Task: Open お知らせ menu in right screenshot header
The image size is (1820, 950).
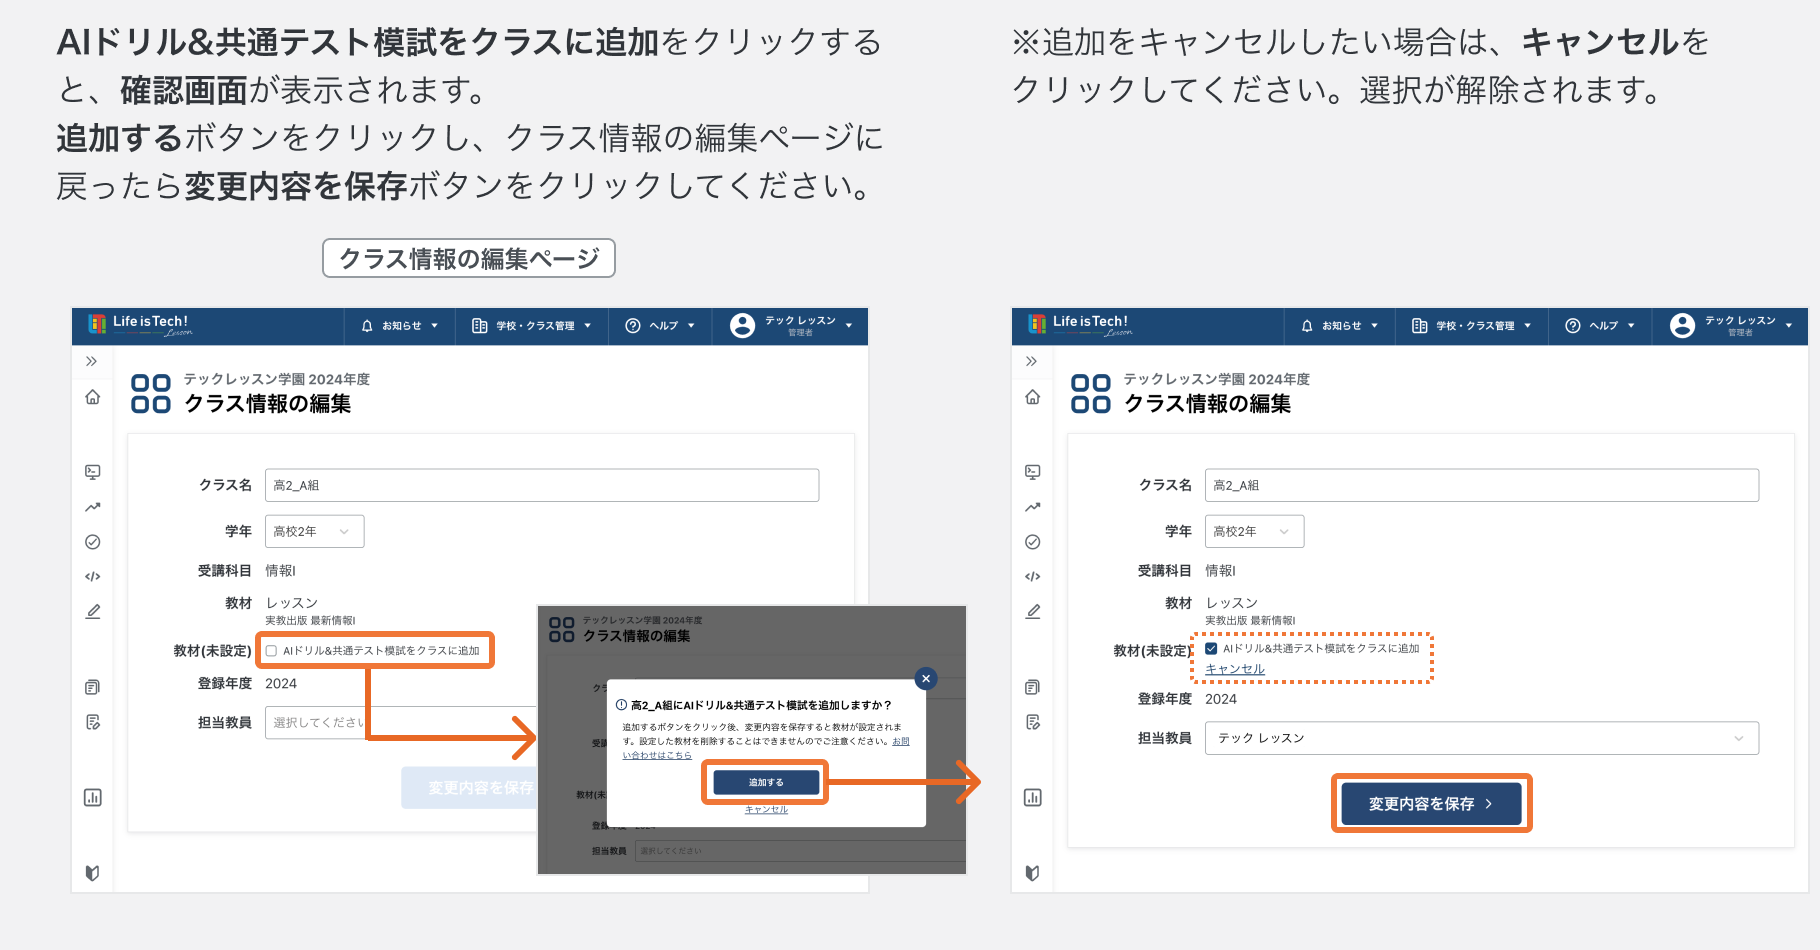Action: (x=1340, y=326)
